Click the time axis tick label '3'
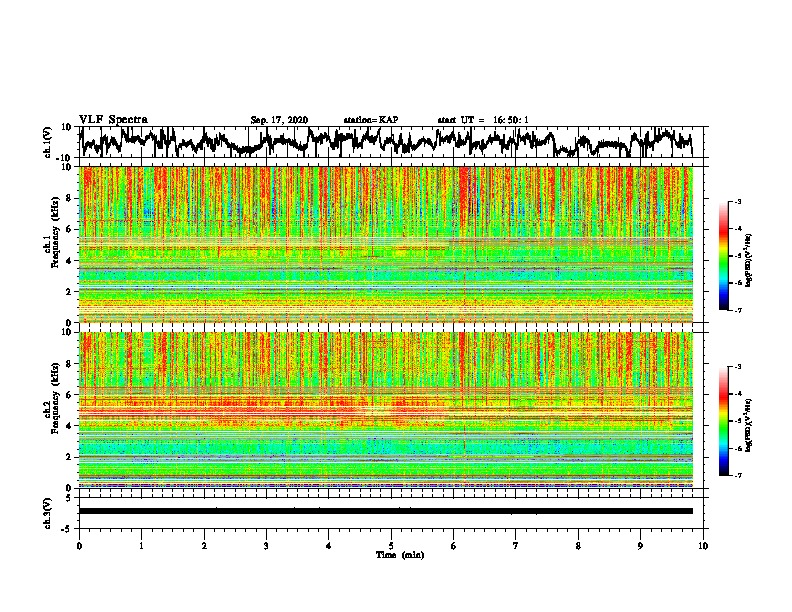792x612 pixels. [x=266, y=546]
